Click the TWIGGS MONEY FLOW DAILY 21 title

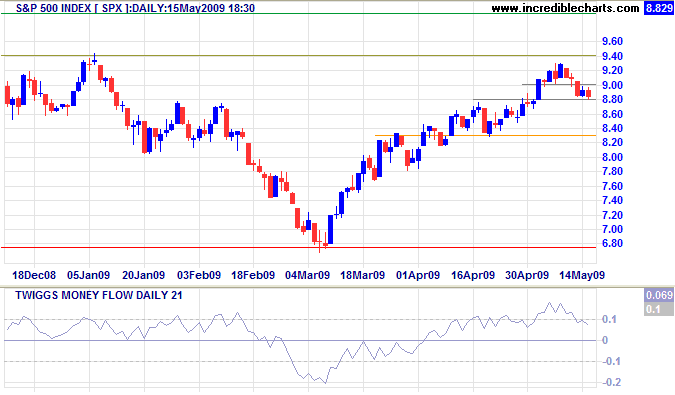[99, 295]
